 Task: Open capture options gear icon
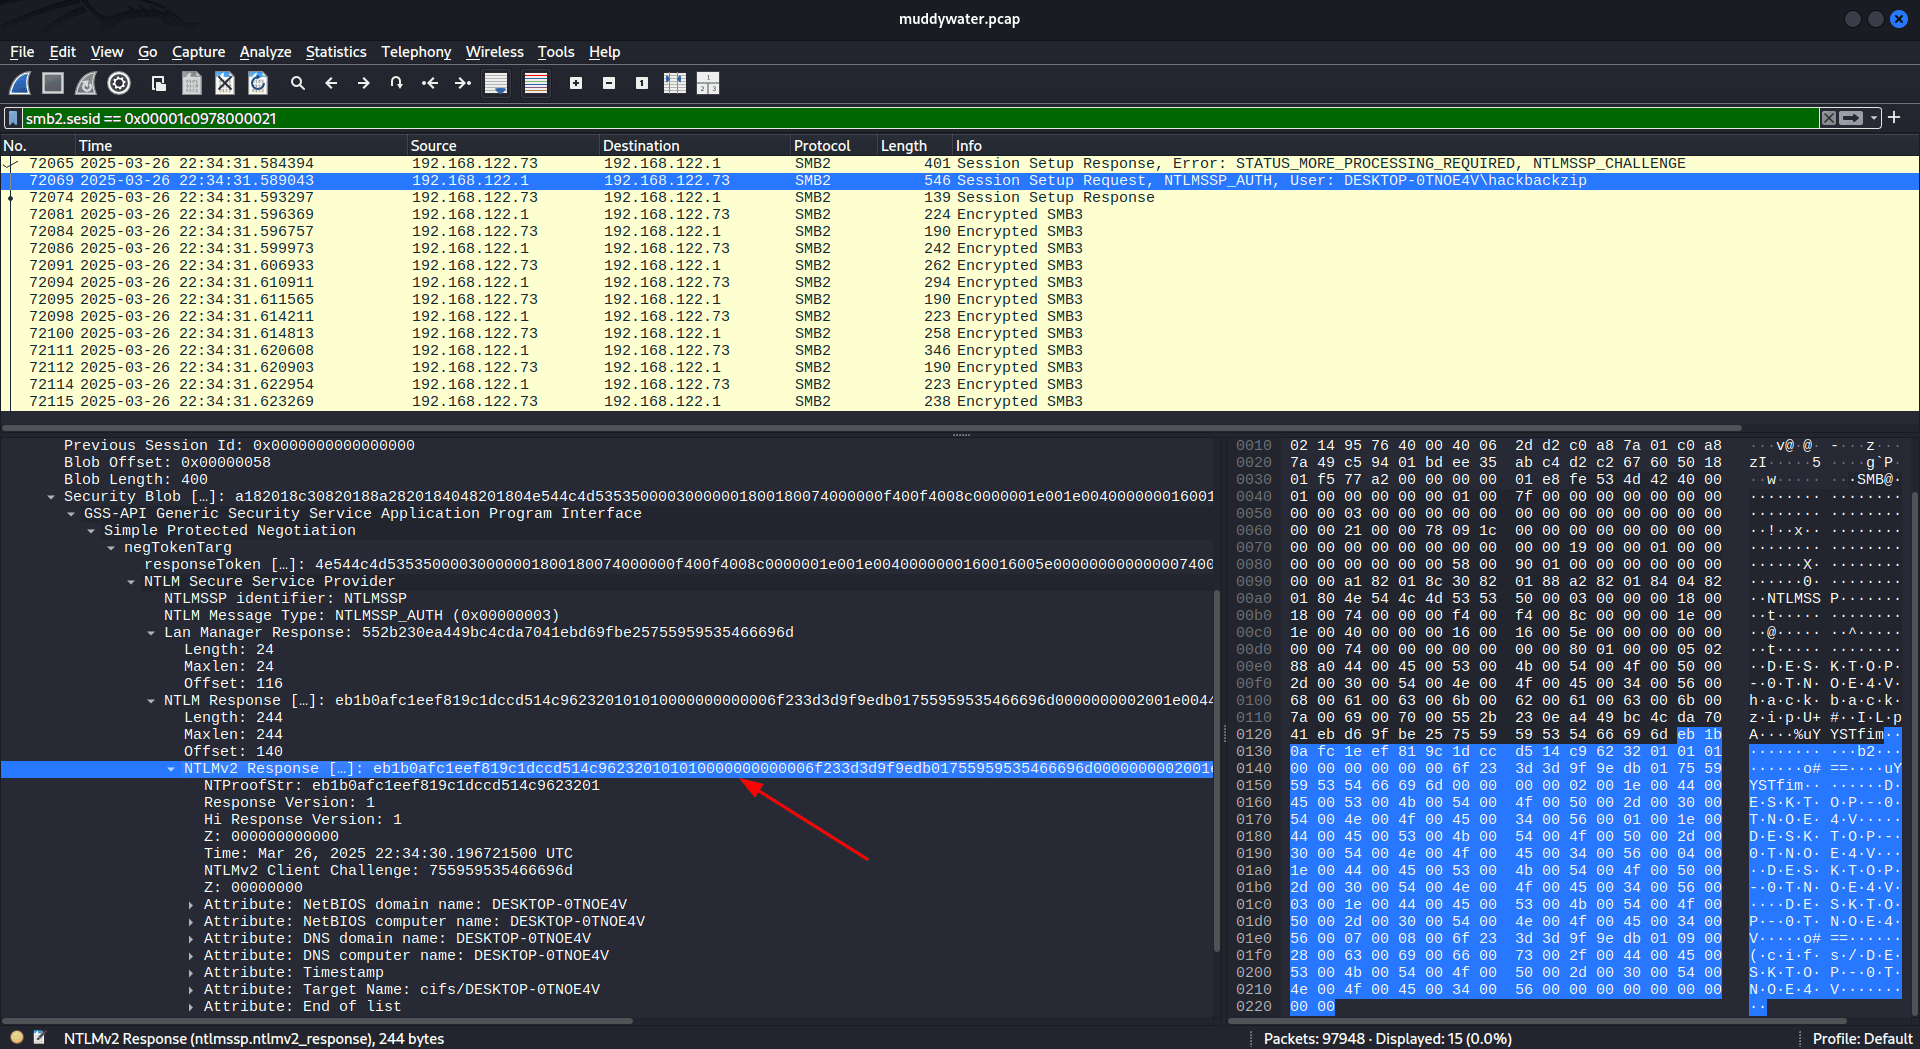[119, 83]
